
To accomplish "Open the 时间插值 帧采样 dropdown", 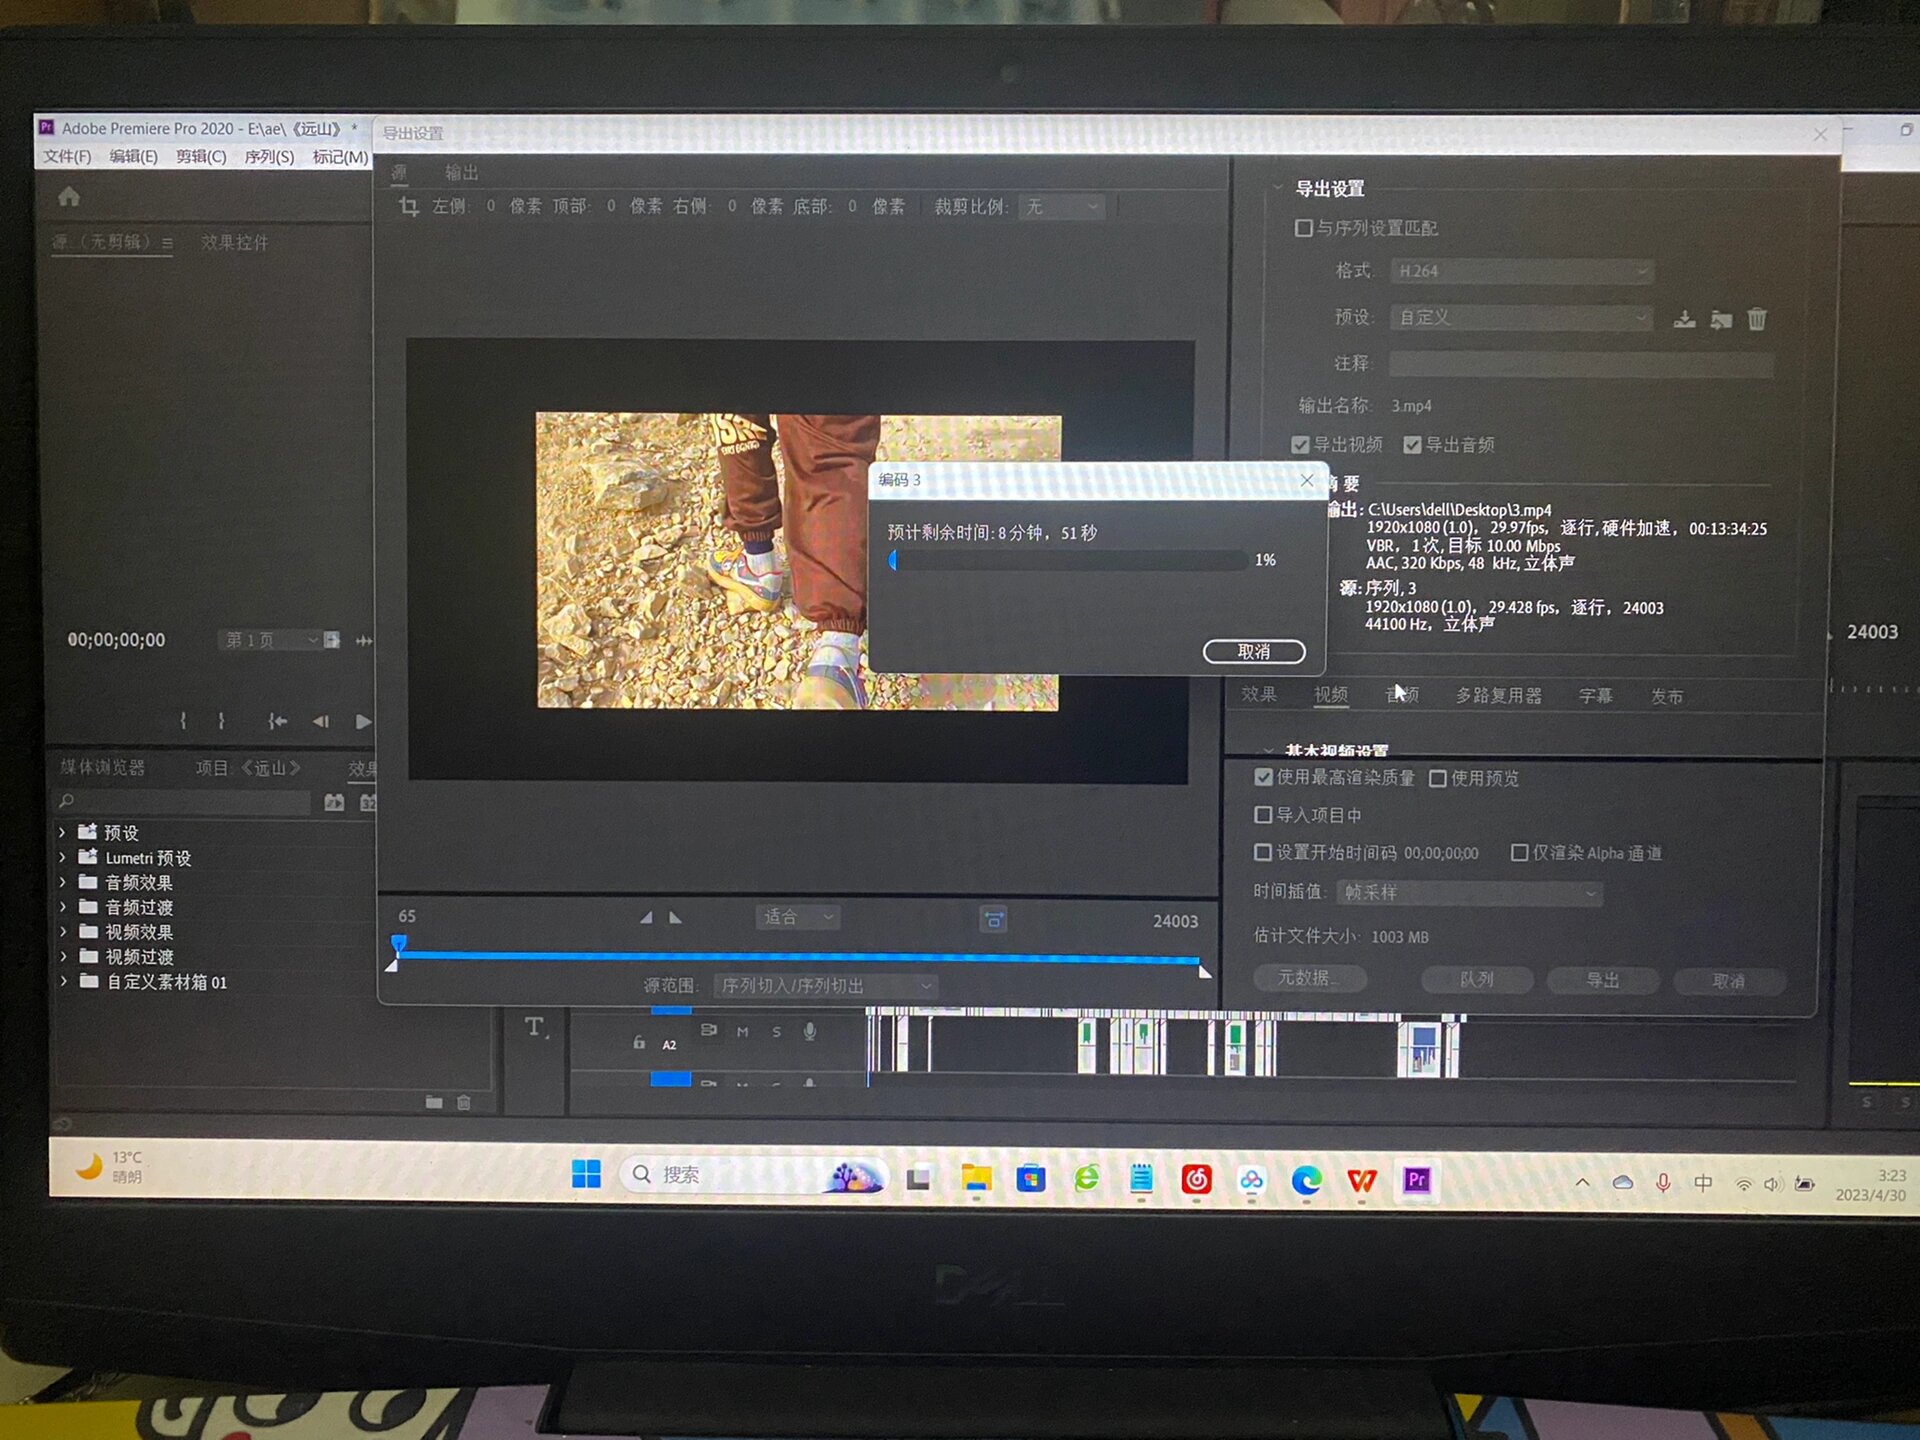I will point(1469,892).
